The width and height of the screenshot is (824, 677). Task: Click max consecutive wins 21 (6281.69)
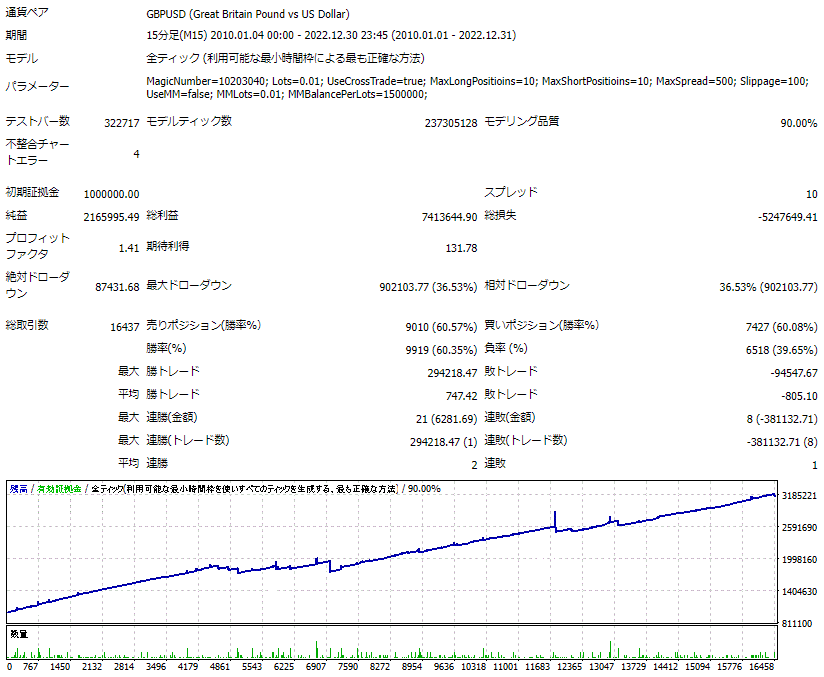(x=447, y=419)
